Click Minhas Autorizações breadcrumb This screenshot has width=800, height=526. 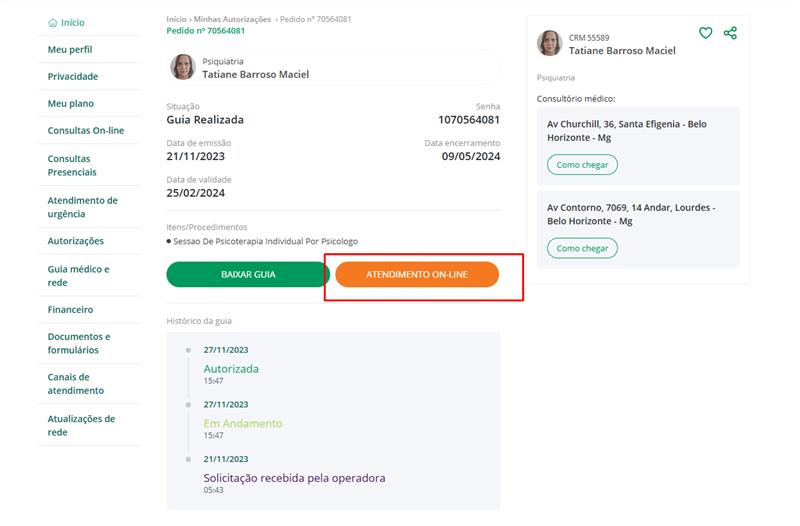point(232,19)
